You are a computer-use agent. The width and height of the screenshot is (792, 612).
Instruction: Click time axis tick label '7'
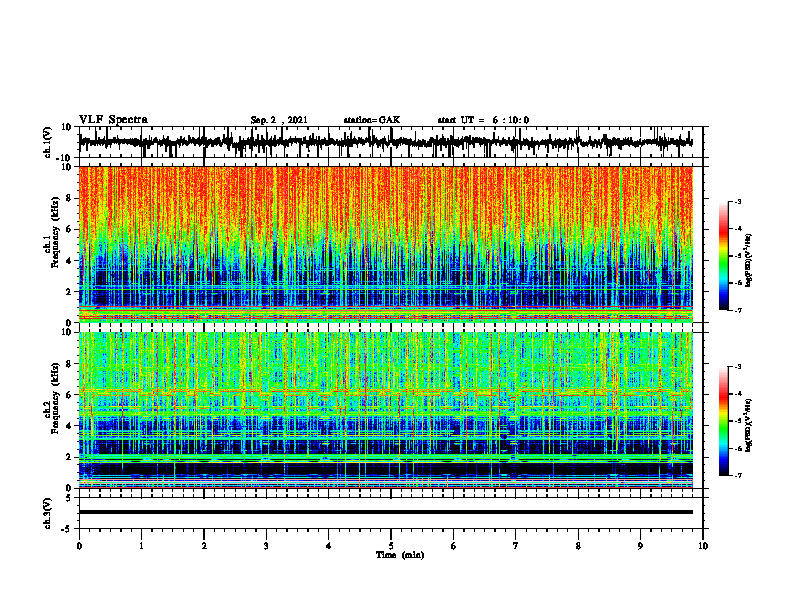[x=516, y=546]
